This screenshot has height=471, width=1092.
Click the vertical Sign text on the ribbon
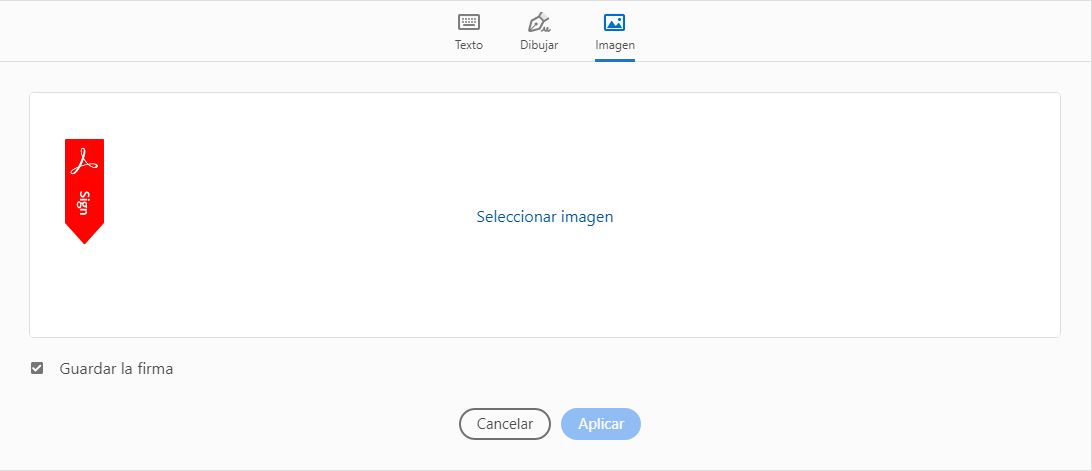(x=84, y=202)
